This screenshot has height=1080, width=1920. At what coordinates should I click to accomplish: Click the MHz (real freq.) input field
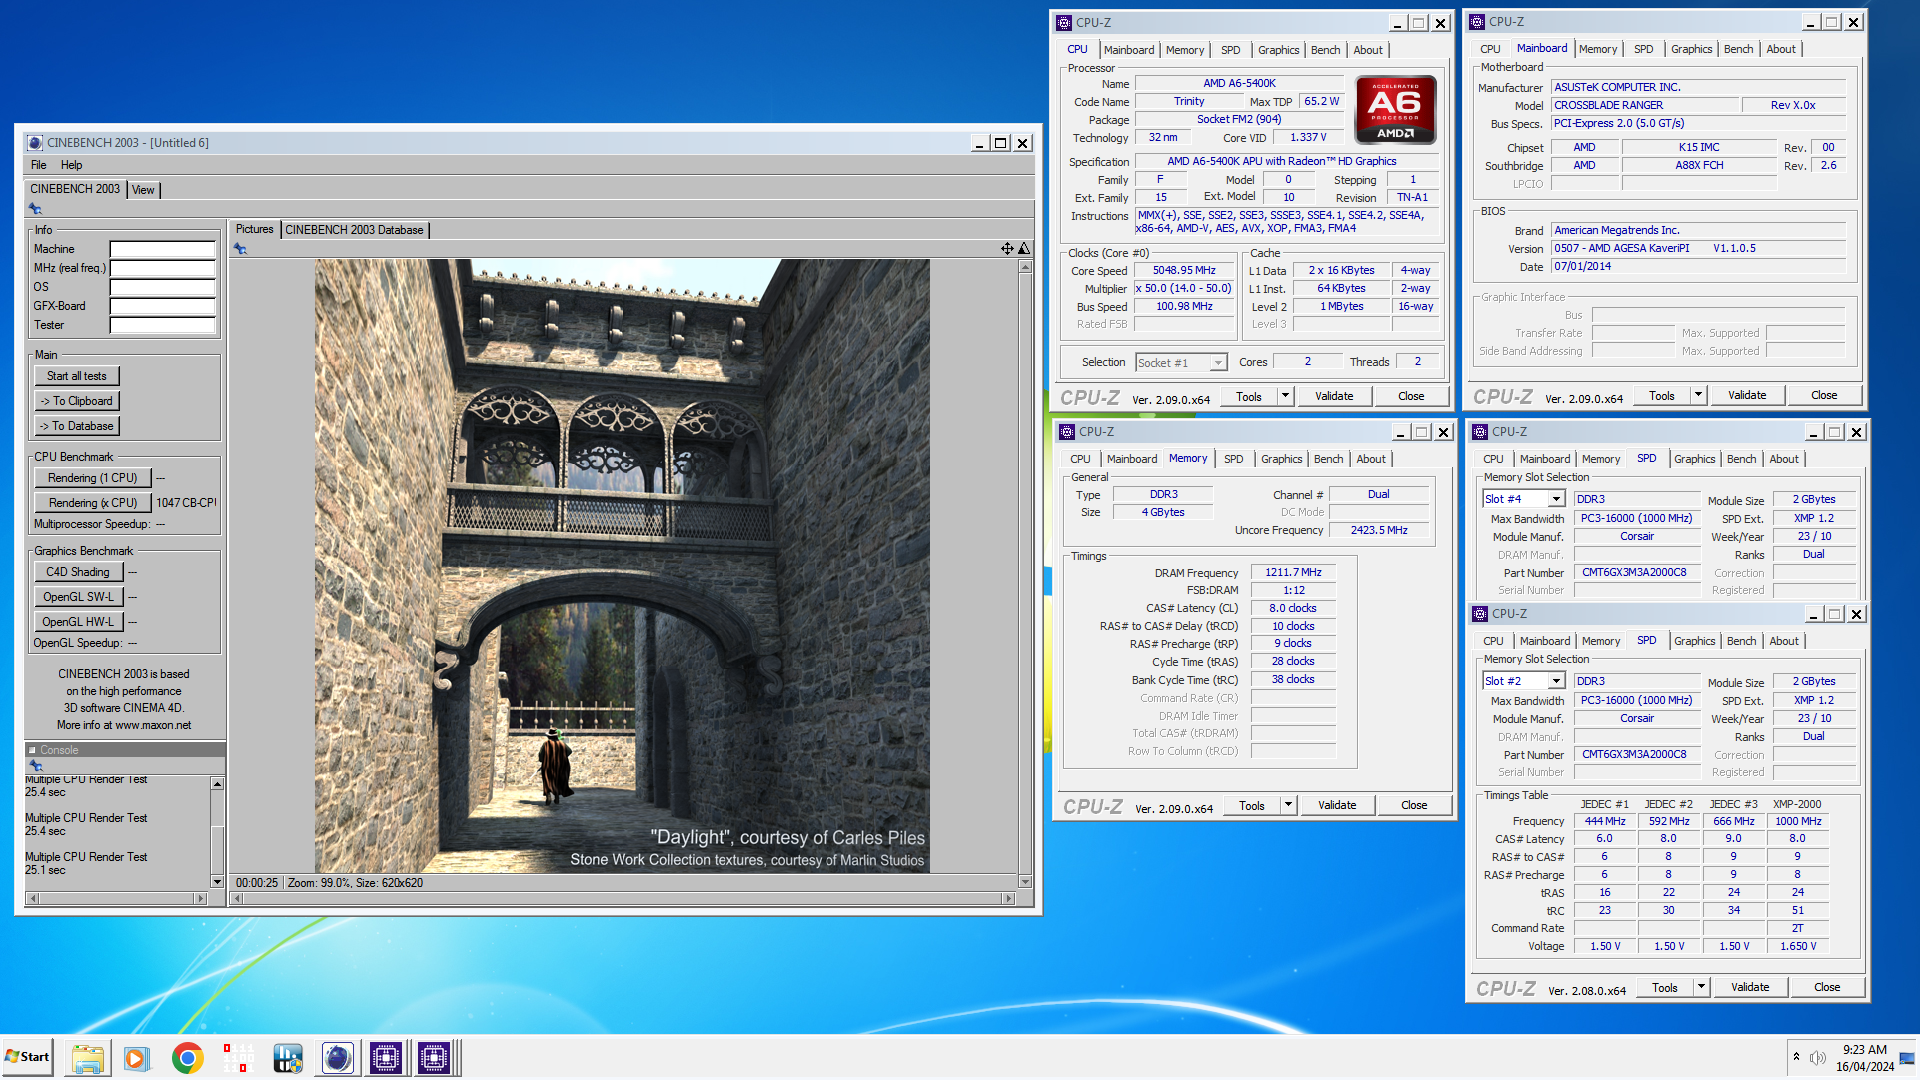(x=162, y=268)
